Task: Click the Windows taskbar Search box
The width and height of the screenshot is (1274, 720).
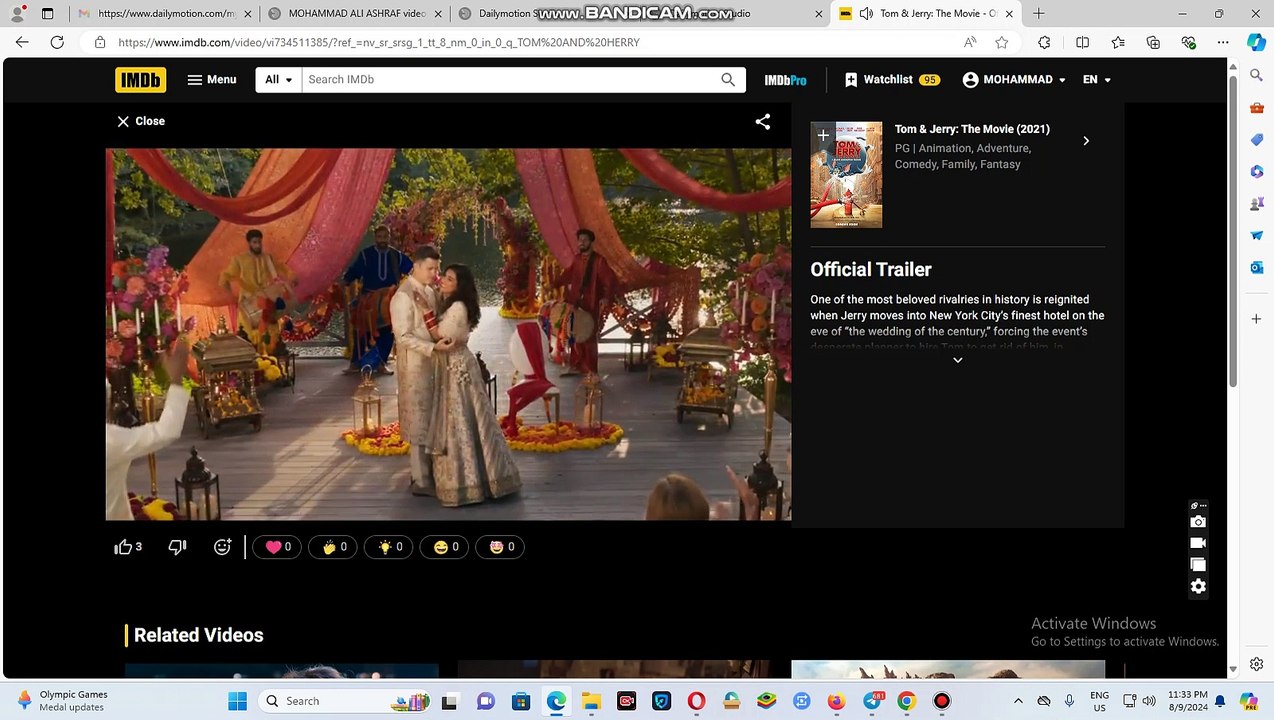Action: click(347, 701)
